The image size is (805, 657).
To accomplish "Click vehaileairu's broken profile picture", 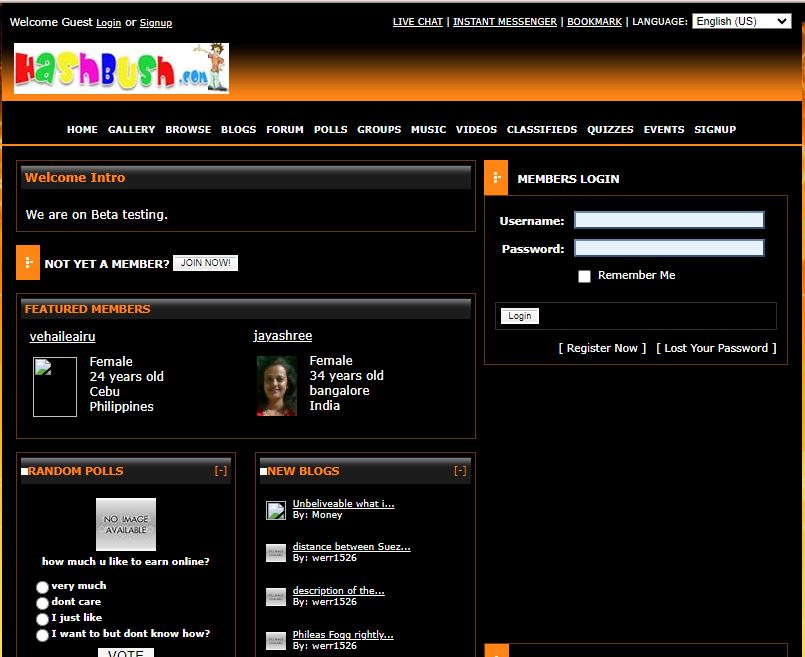I will (54, 386).
